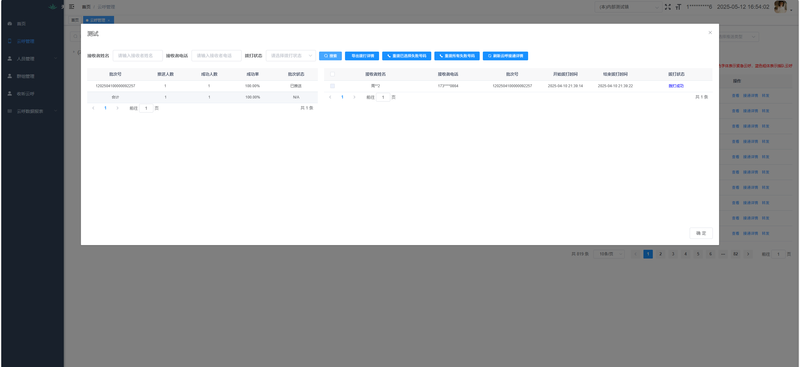Viewport: 800px width, 367px height.
Task: Open the 拨打状态 status dropdown
Action: coord(291,56)
